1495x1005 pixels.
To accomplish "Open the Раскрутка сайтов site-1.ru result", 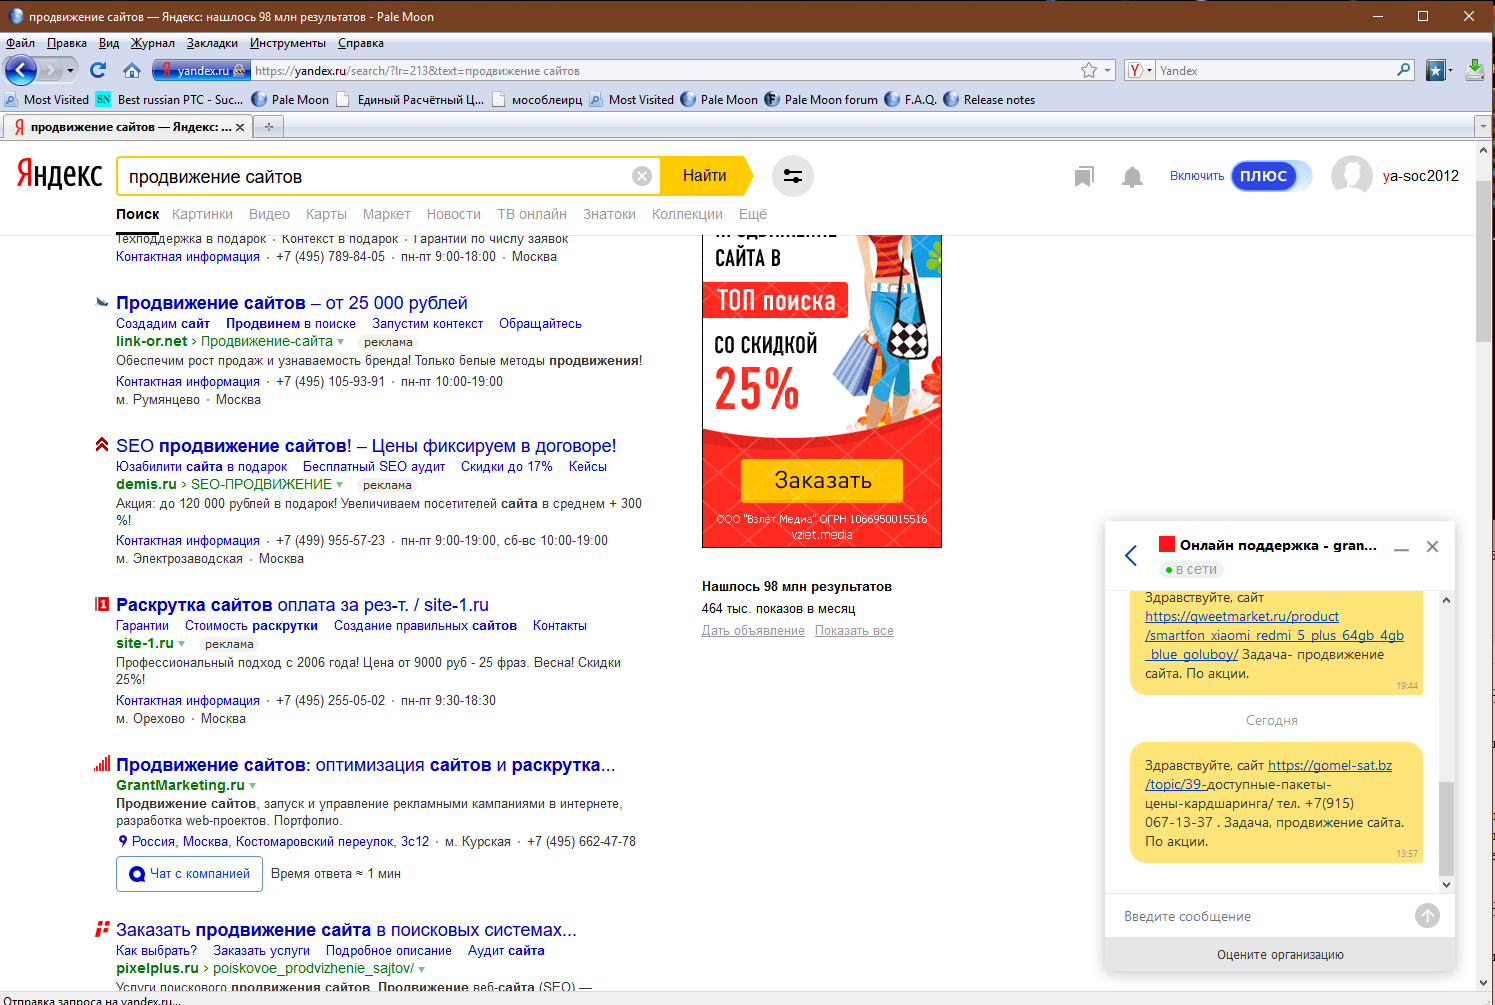I will pos(302,605).
